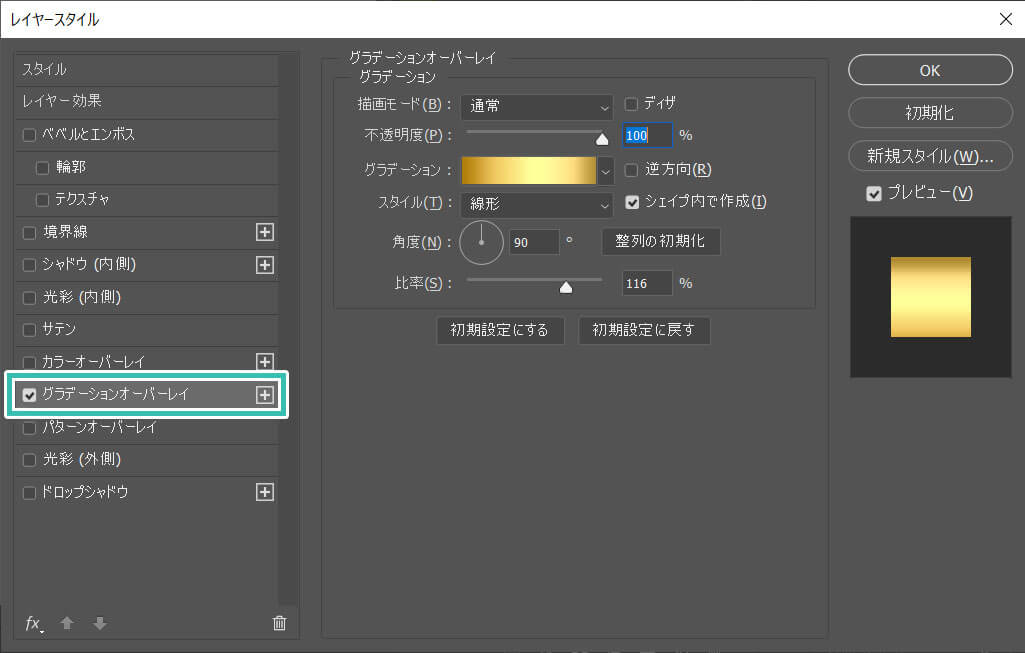The image size is (1025, 653).
Task: Click the angle dial for 角度
Action: [481, 243]
